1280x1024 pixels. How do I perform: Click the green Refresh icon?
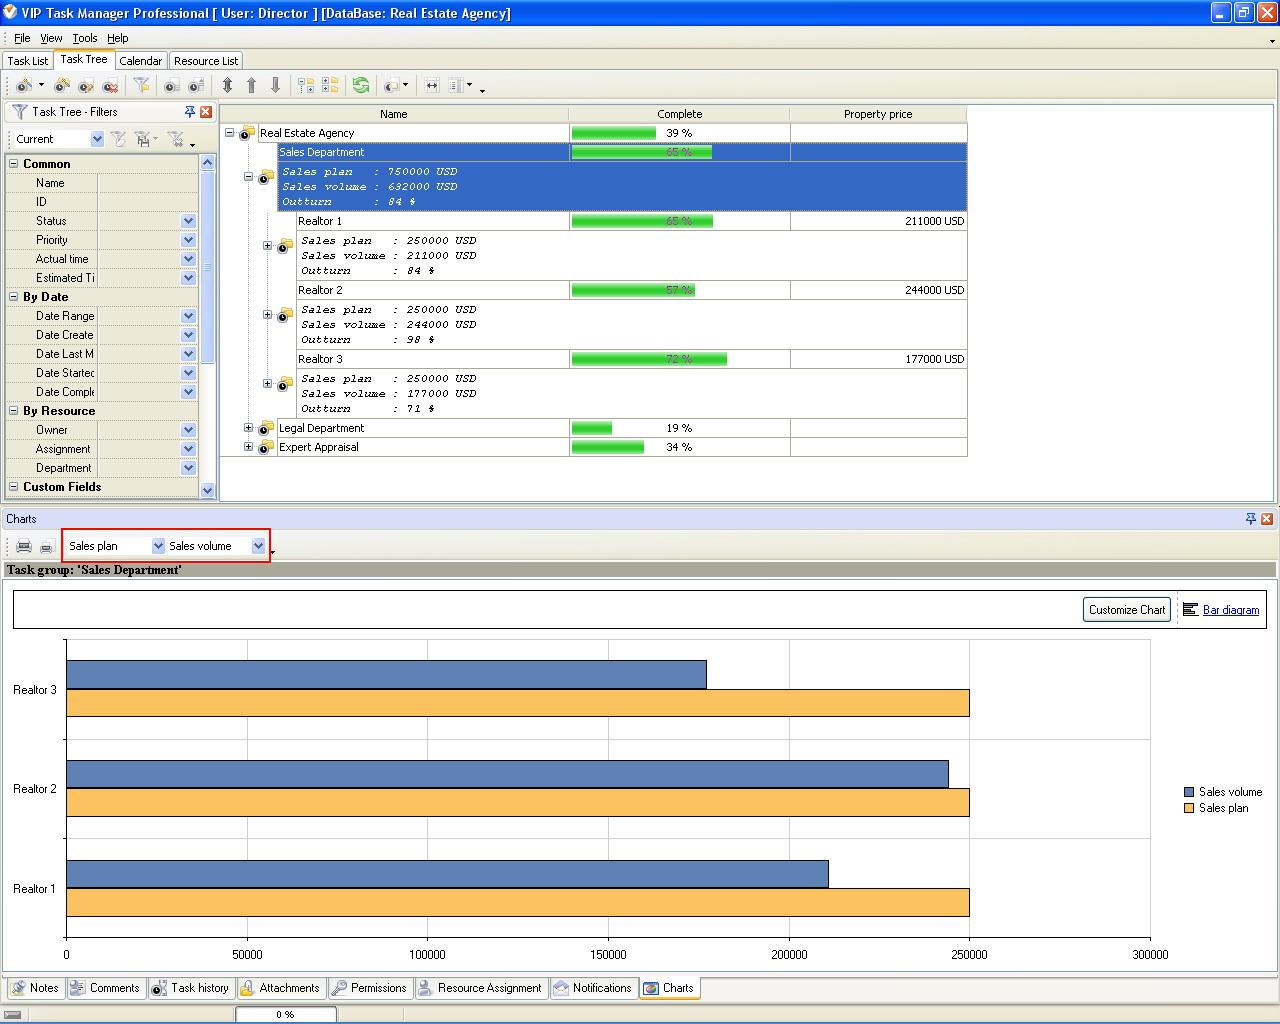(x=361, y=86)
